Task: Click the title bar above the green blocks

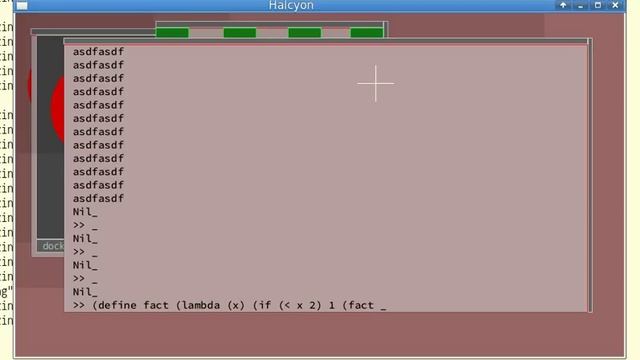Action: [x=270, y=24]
